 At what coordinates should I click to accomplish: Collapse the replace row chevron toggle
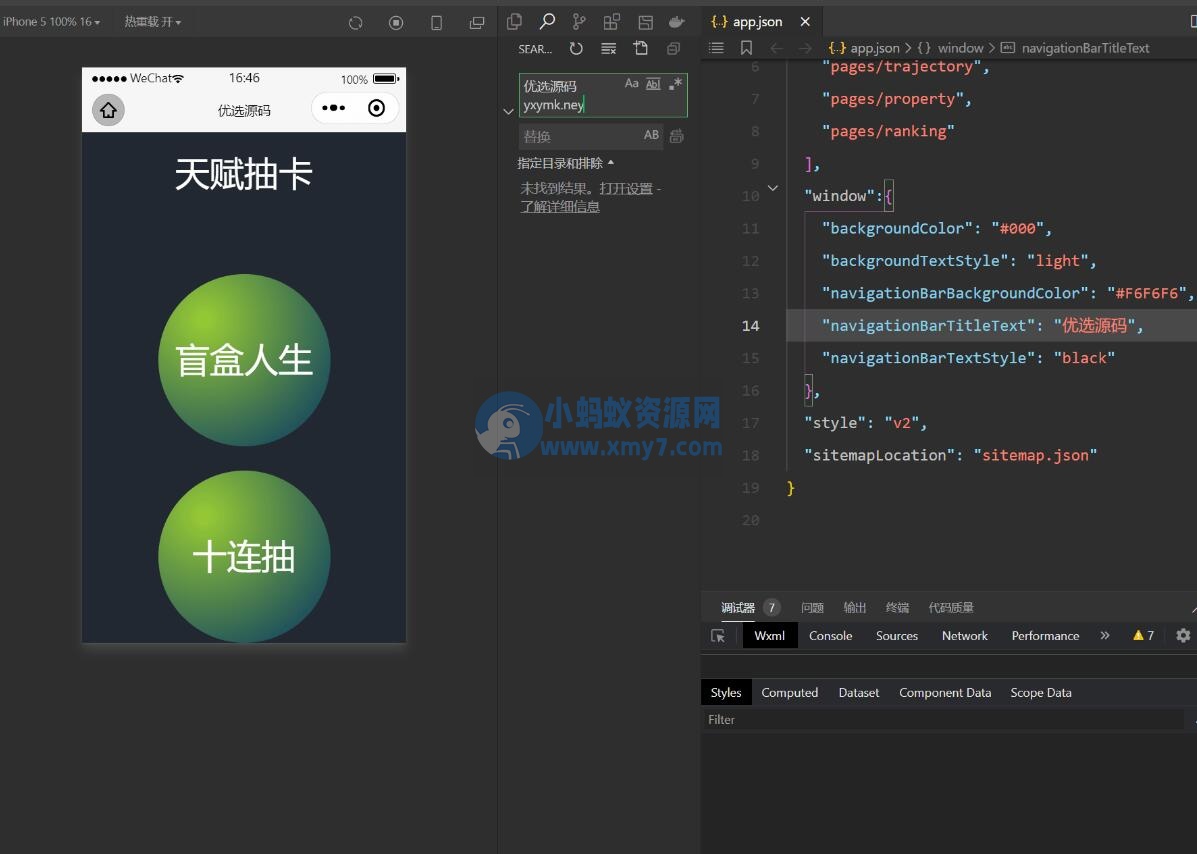coord(508,111)
